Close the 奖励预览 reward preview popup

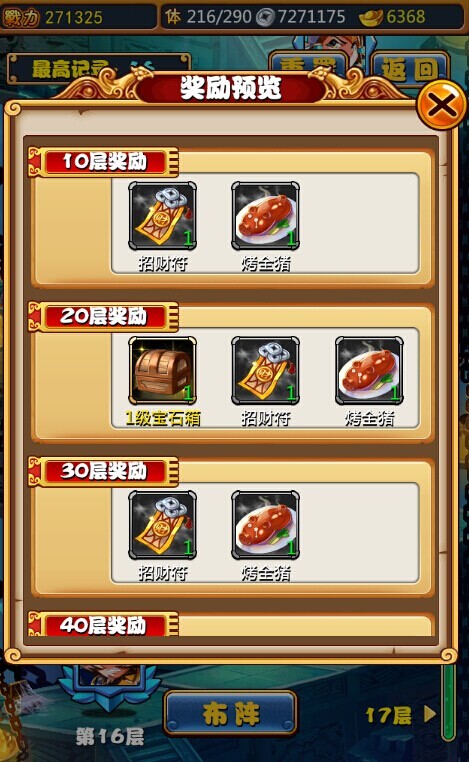(441, 105)
